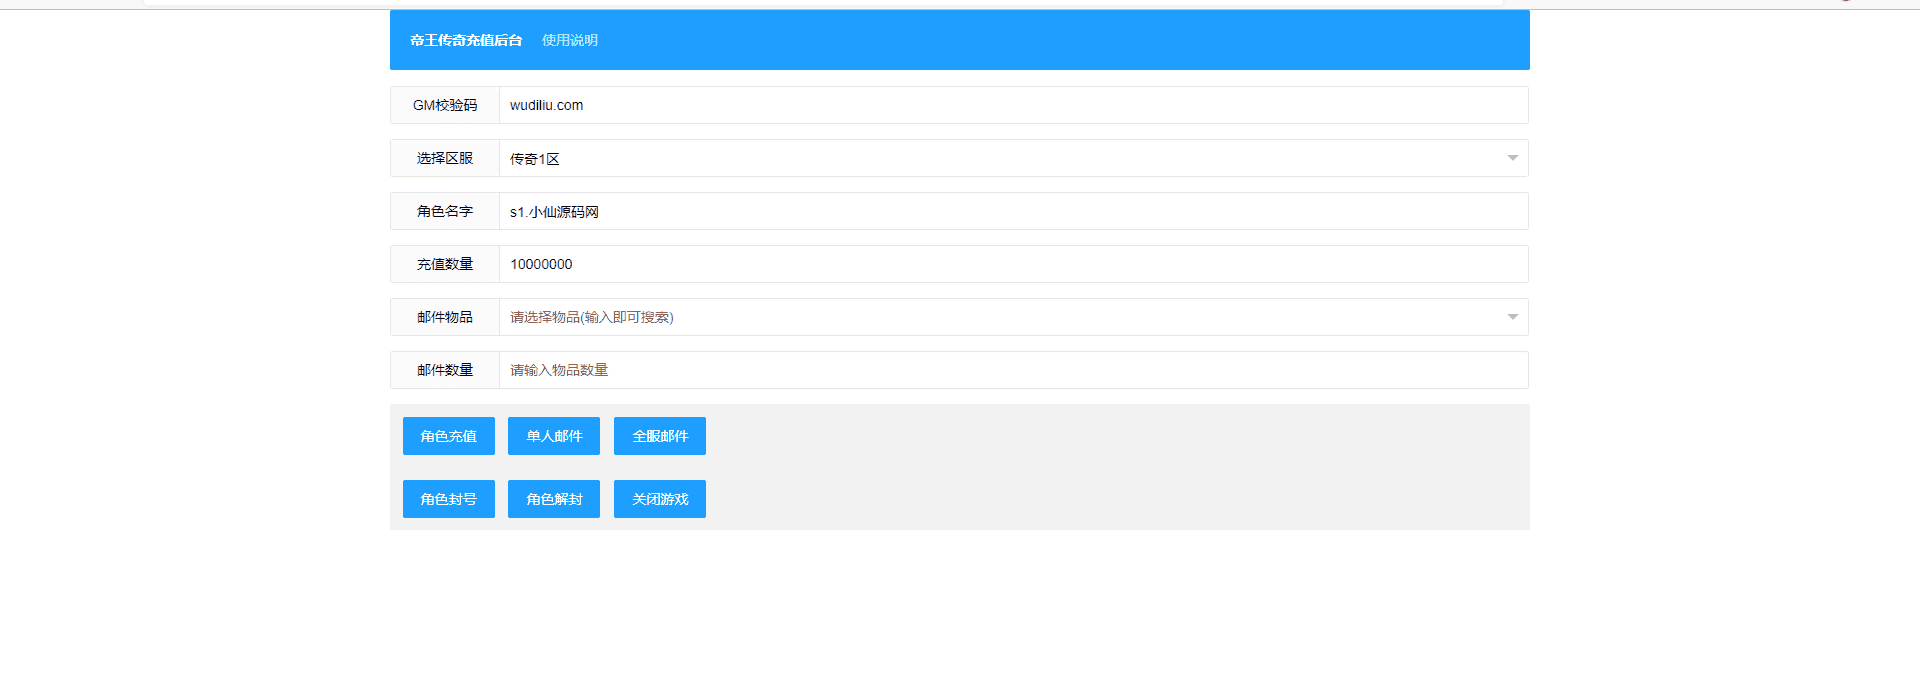Click the 角色名字 label

point(445,211)
